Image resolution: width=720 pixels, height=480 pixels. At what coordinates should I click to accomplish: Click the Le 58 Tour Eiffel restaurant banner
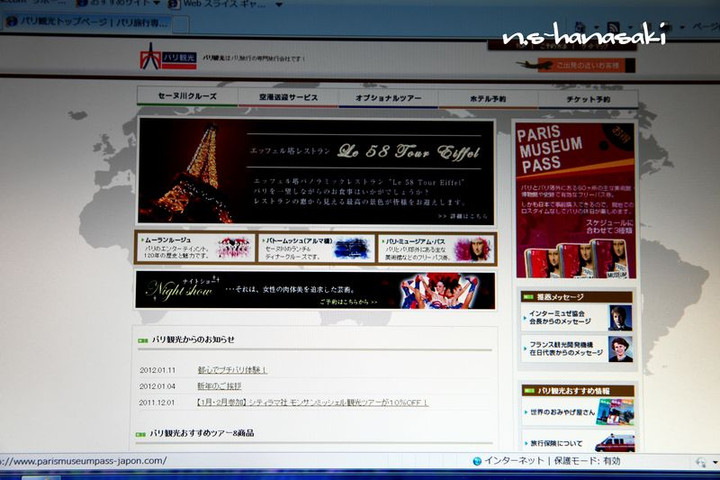click(316, 172)
